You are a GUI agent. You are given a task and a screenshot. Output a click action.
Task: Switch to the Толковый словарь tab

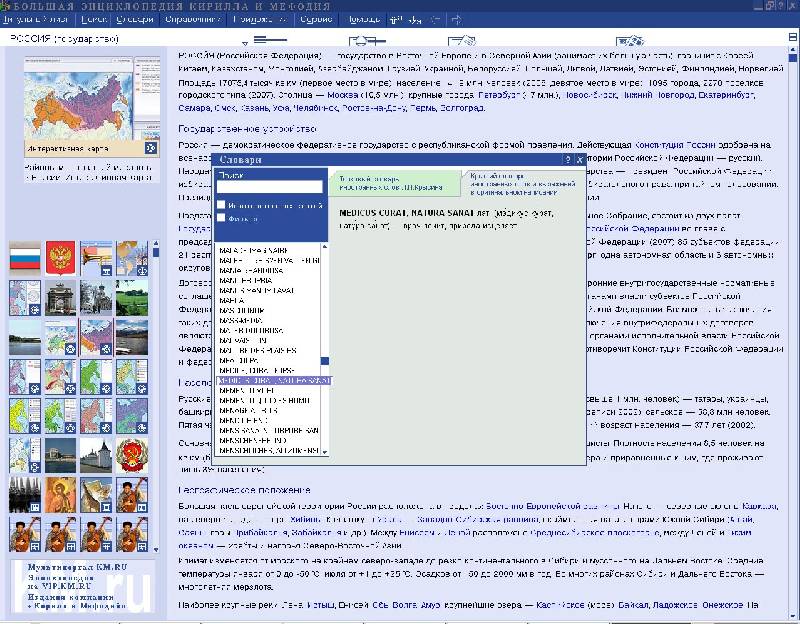click(x=395, y=183)
